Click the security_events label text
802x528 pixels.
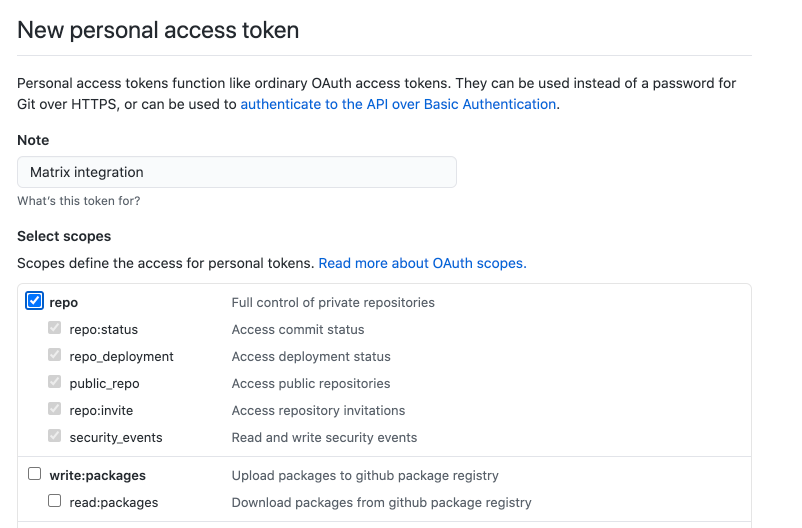pos(116,438)
